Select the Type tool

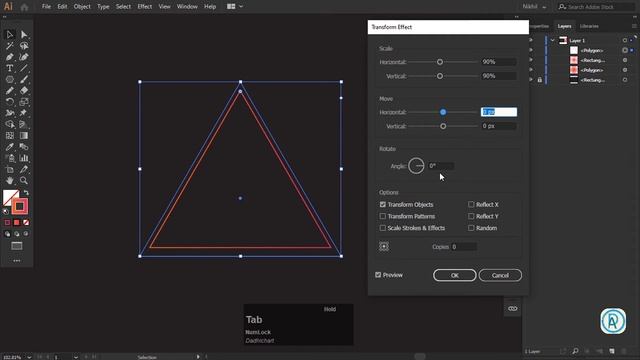pyautogui.click(x=10, y=68)
